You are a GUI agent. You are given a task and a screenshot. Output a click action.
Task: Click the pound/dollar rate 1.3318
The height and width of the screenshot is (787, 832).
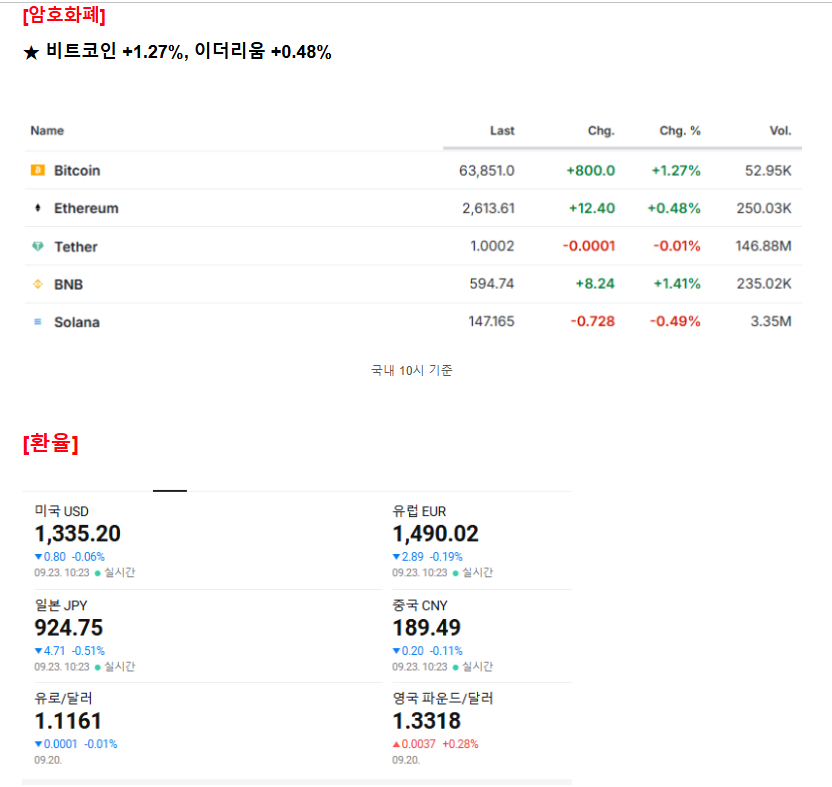[x=427, y=721]
